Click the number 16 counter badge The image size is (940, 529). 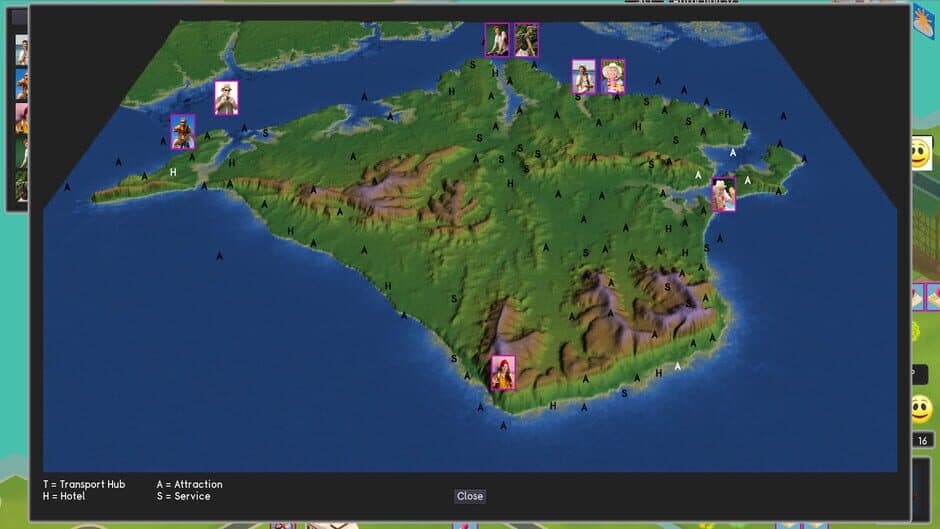tap(923, 441)
